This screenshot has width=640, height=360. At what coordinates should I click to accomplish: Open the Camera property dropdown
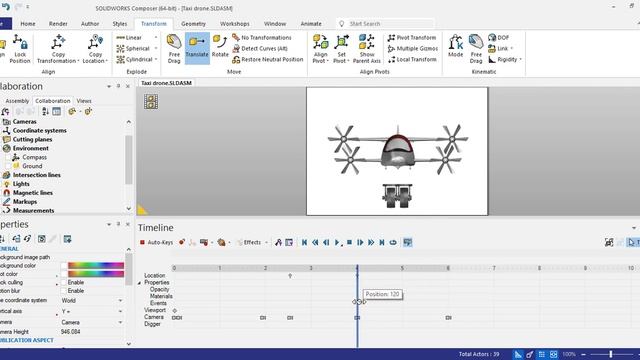click(120, 322)
